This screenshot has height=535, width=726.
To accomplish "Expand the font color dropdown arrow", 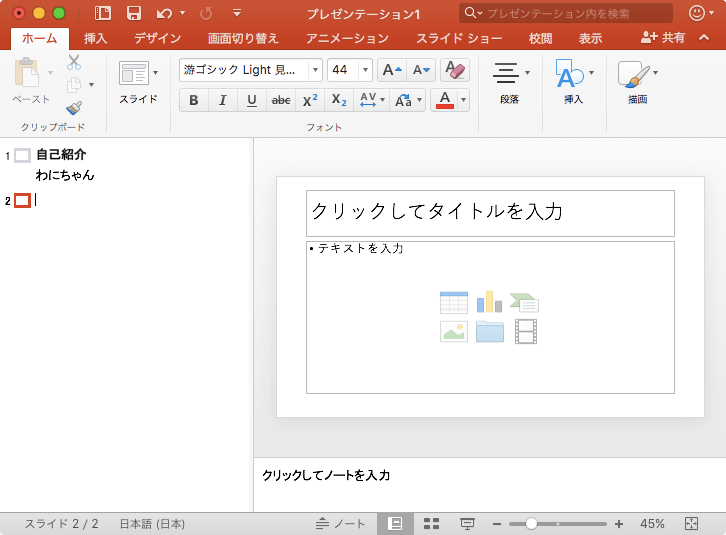I will tap(463, 100).
